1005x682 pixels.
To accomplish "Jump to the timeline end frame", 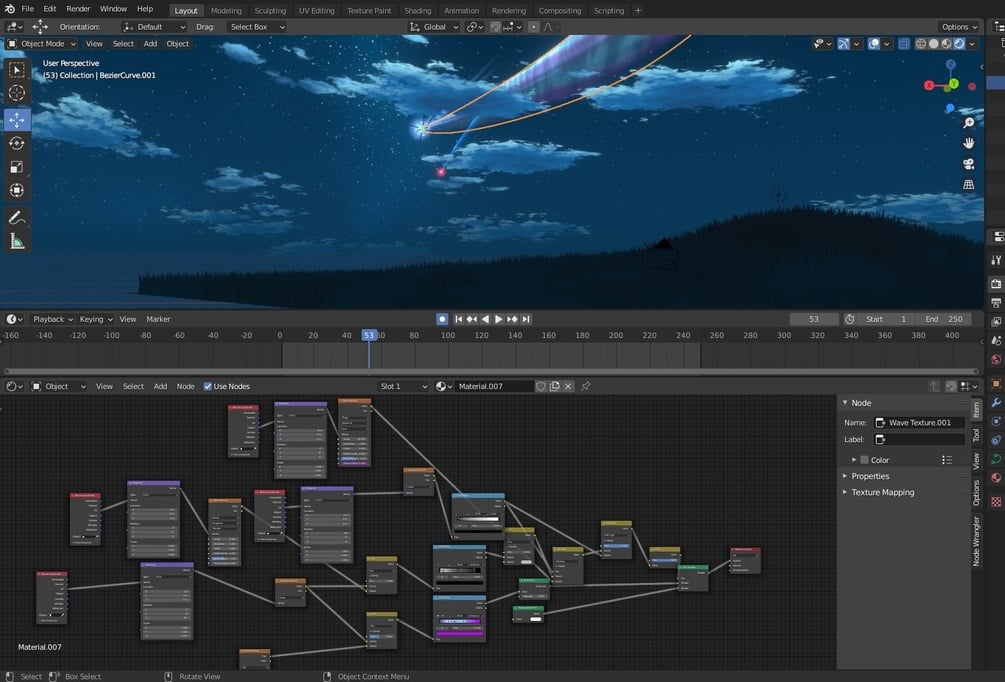I will click(526, 319).
